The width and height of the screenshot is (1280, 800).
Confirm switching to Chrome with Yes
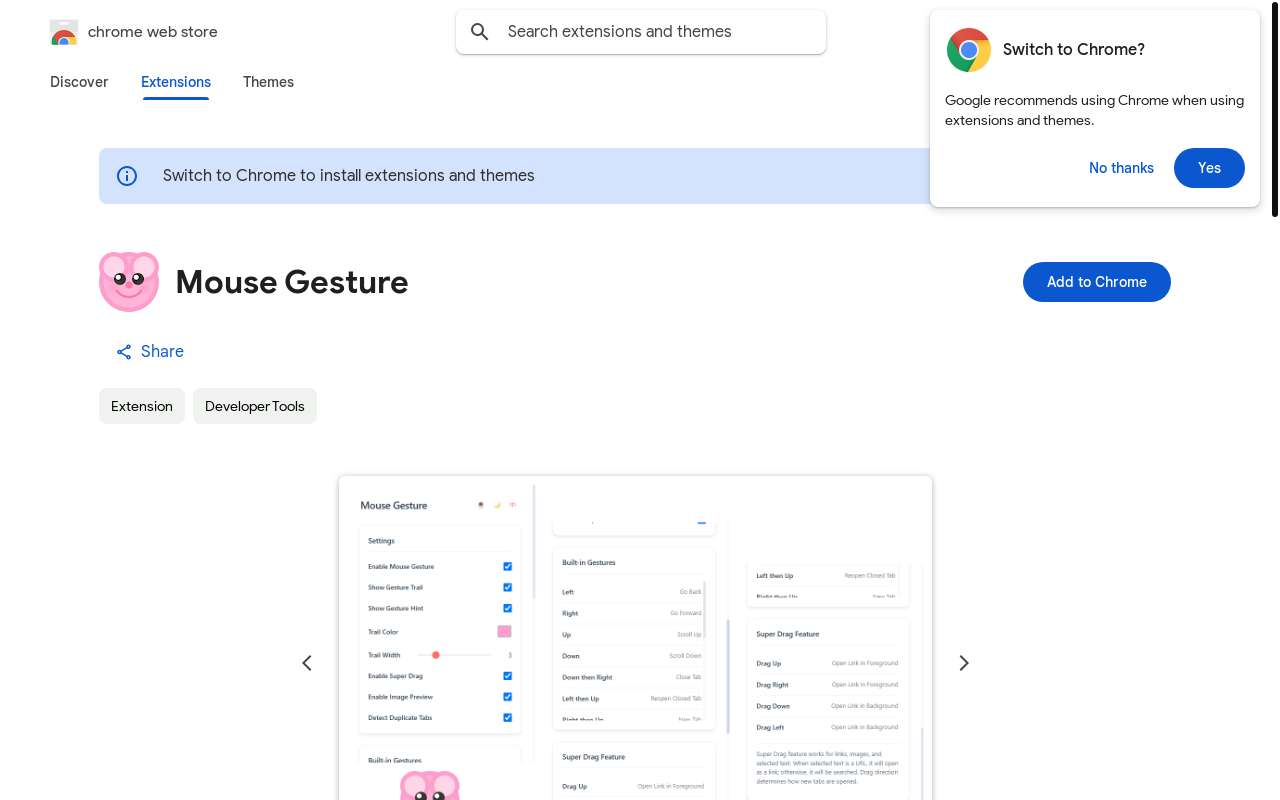coord(1209,168)
